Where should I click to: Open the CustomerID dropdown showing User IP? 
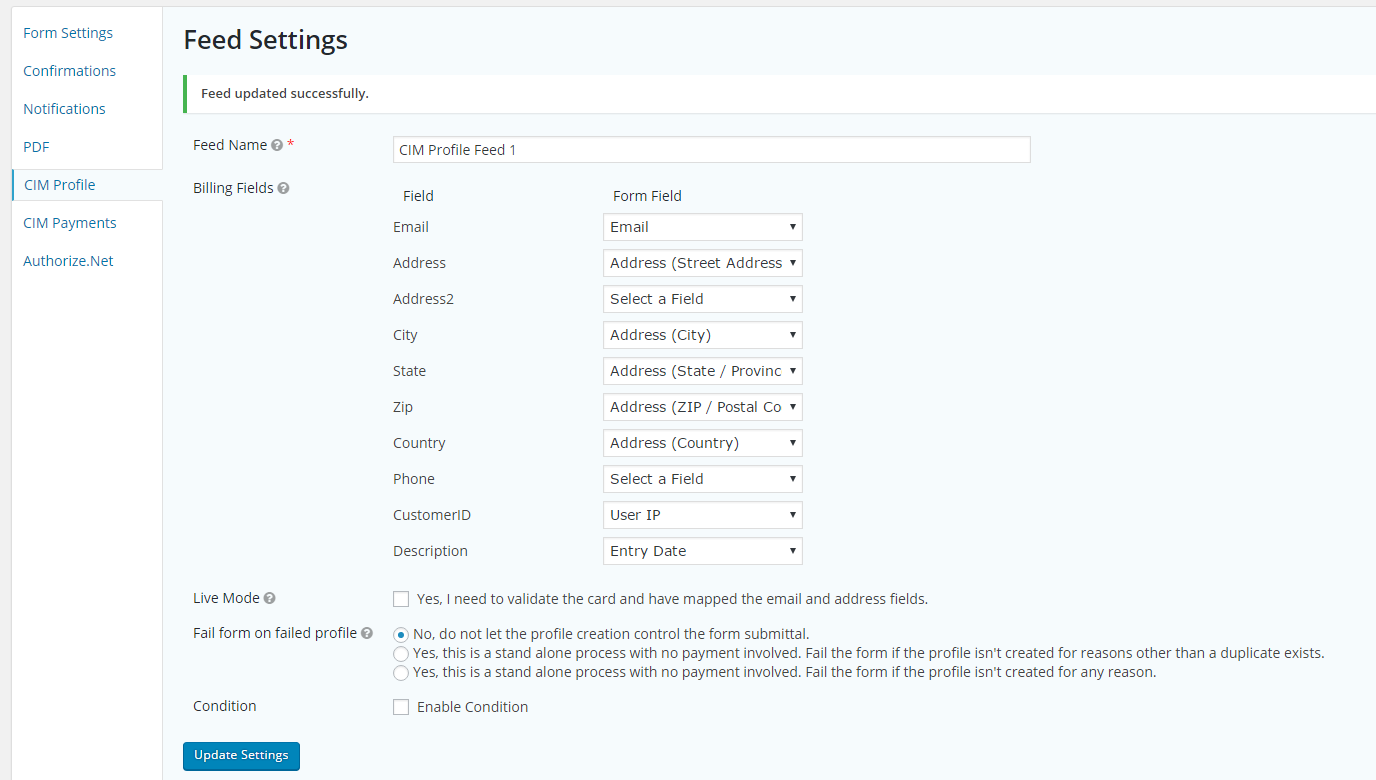703,515
